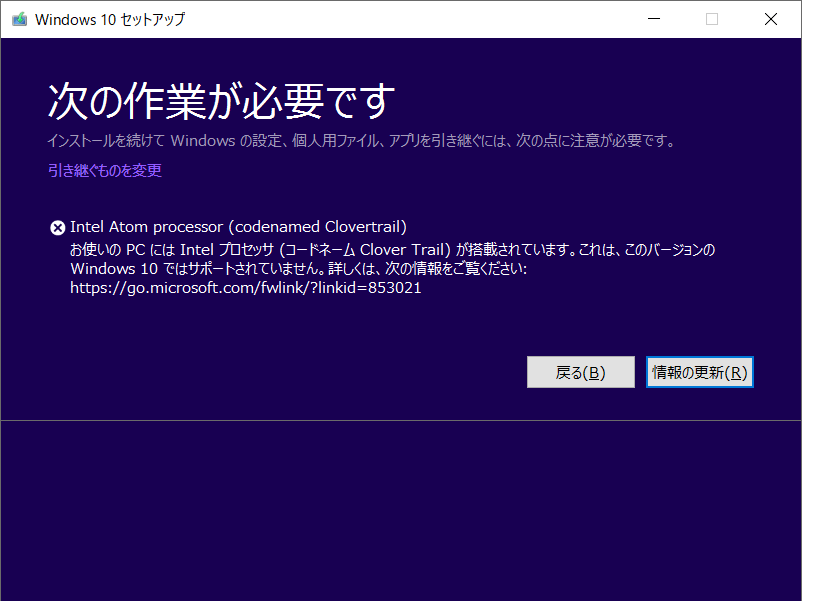Close the Windows 10 セットアップ window

pos(771,19)
